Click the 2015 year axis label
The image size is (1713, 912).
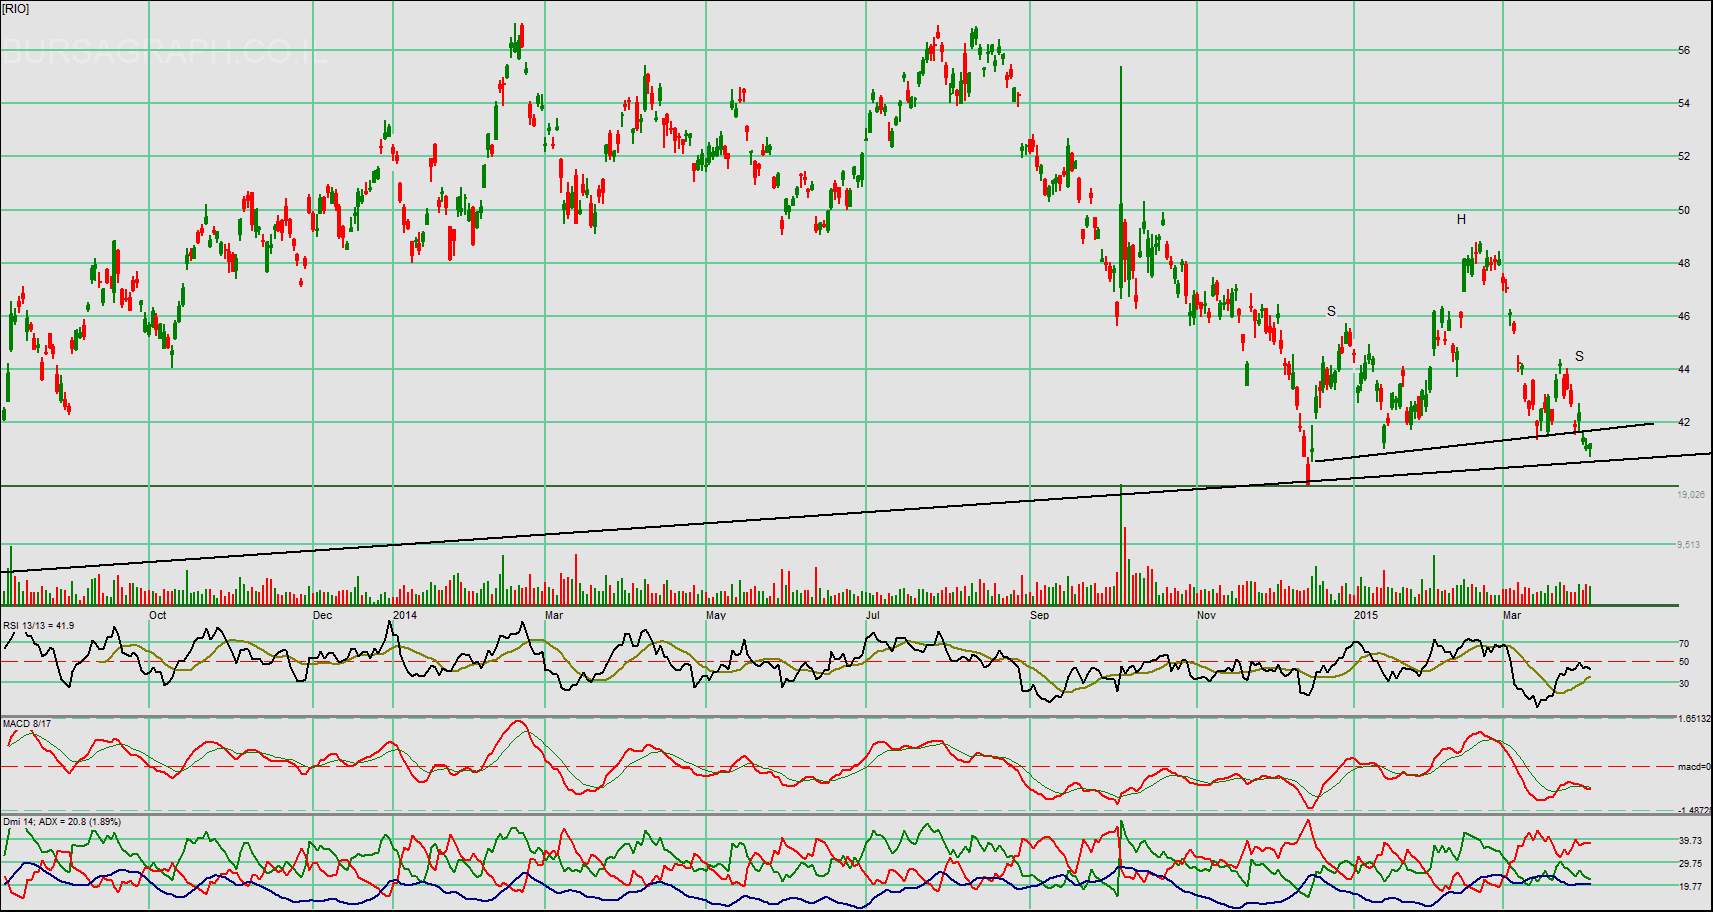pos(1366,615)
